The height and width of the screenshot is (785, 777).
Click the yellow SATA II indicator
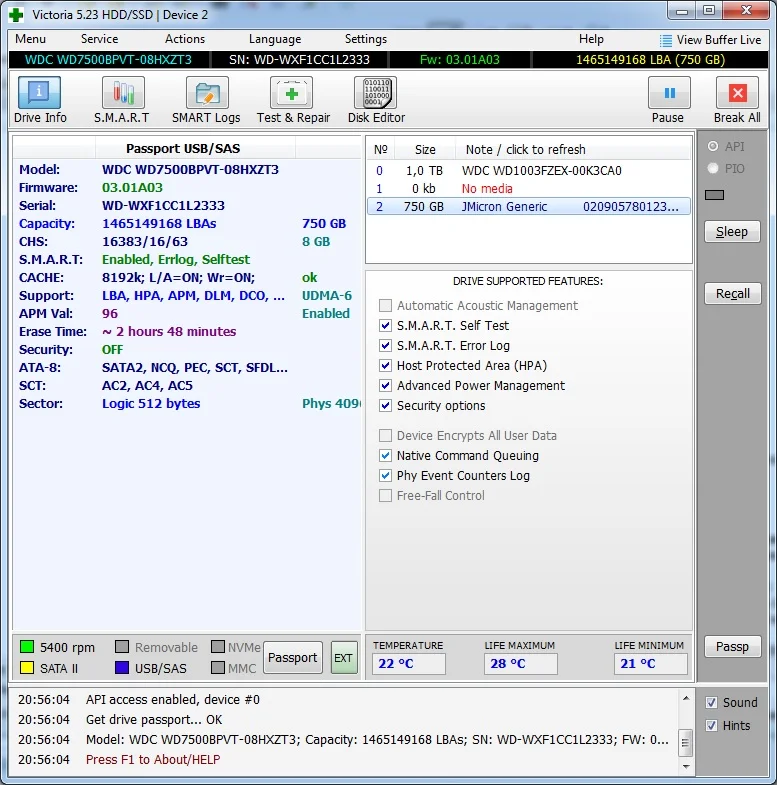pyautogui.click(x=27, y=668)
